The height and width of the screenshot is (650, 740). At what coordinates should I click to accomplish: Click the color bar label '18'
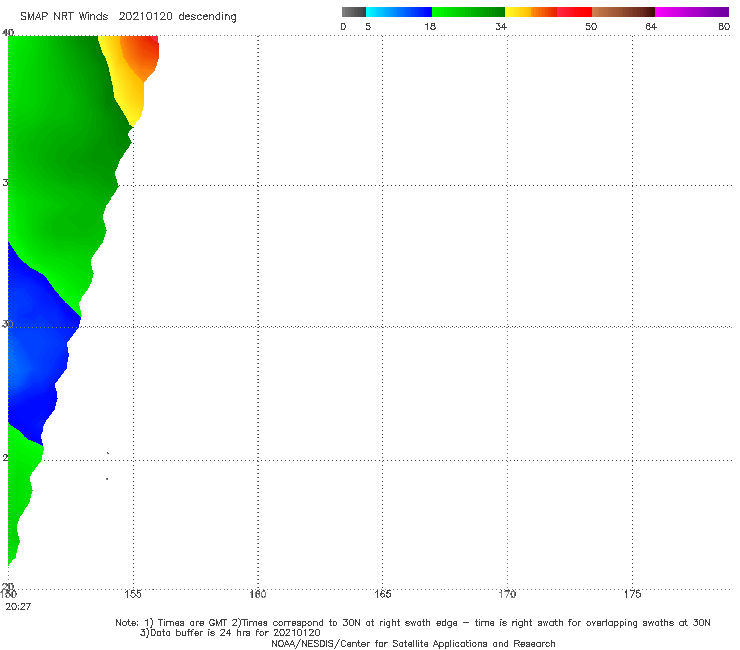point(430,26)
